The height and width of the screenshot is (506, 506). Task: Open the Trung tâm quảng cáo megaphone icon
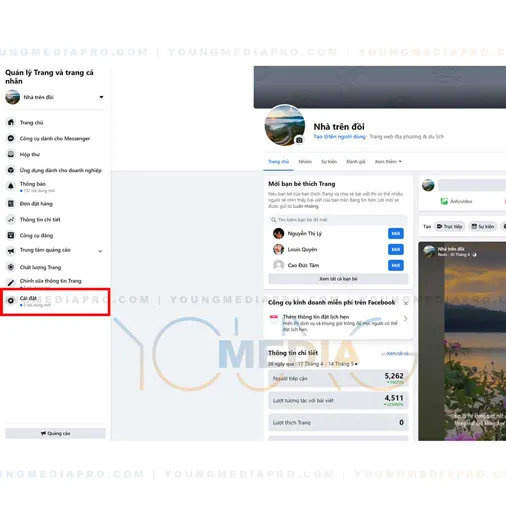[x=11, y=251]
